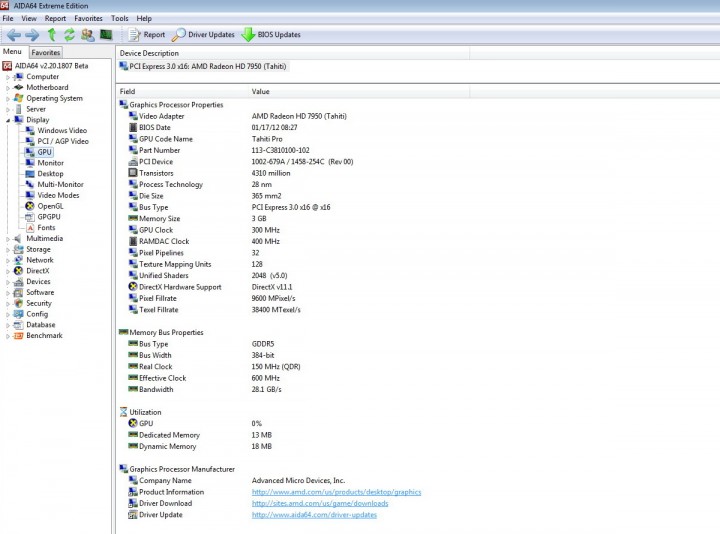Expand the Network node arrow
Image resolution: width=720 pixels, height=534 pixels.
[8, 260]
